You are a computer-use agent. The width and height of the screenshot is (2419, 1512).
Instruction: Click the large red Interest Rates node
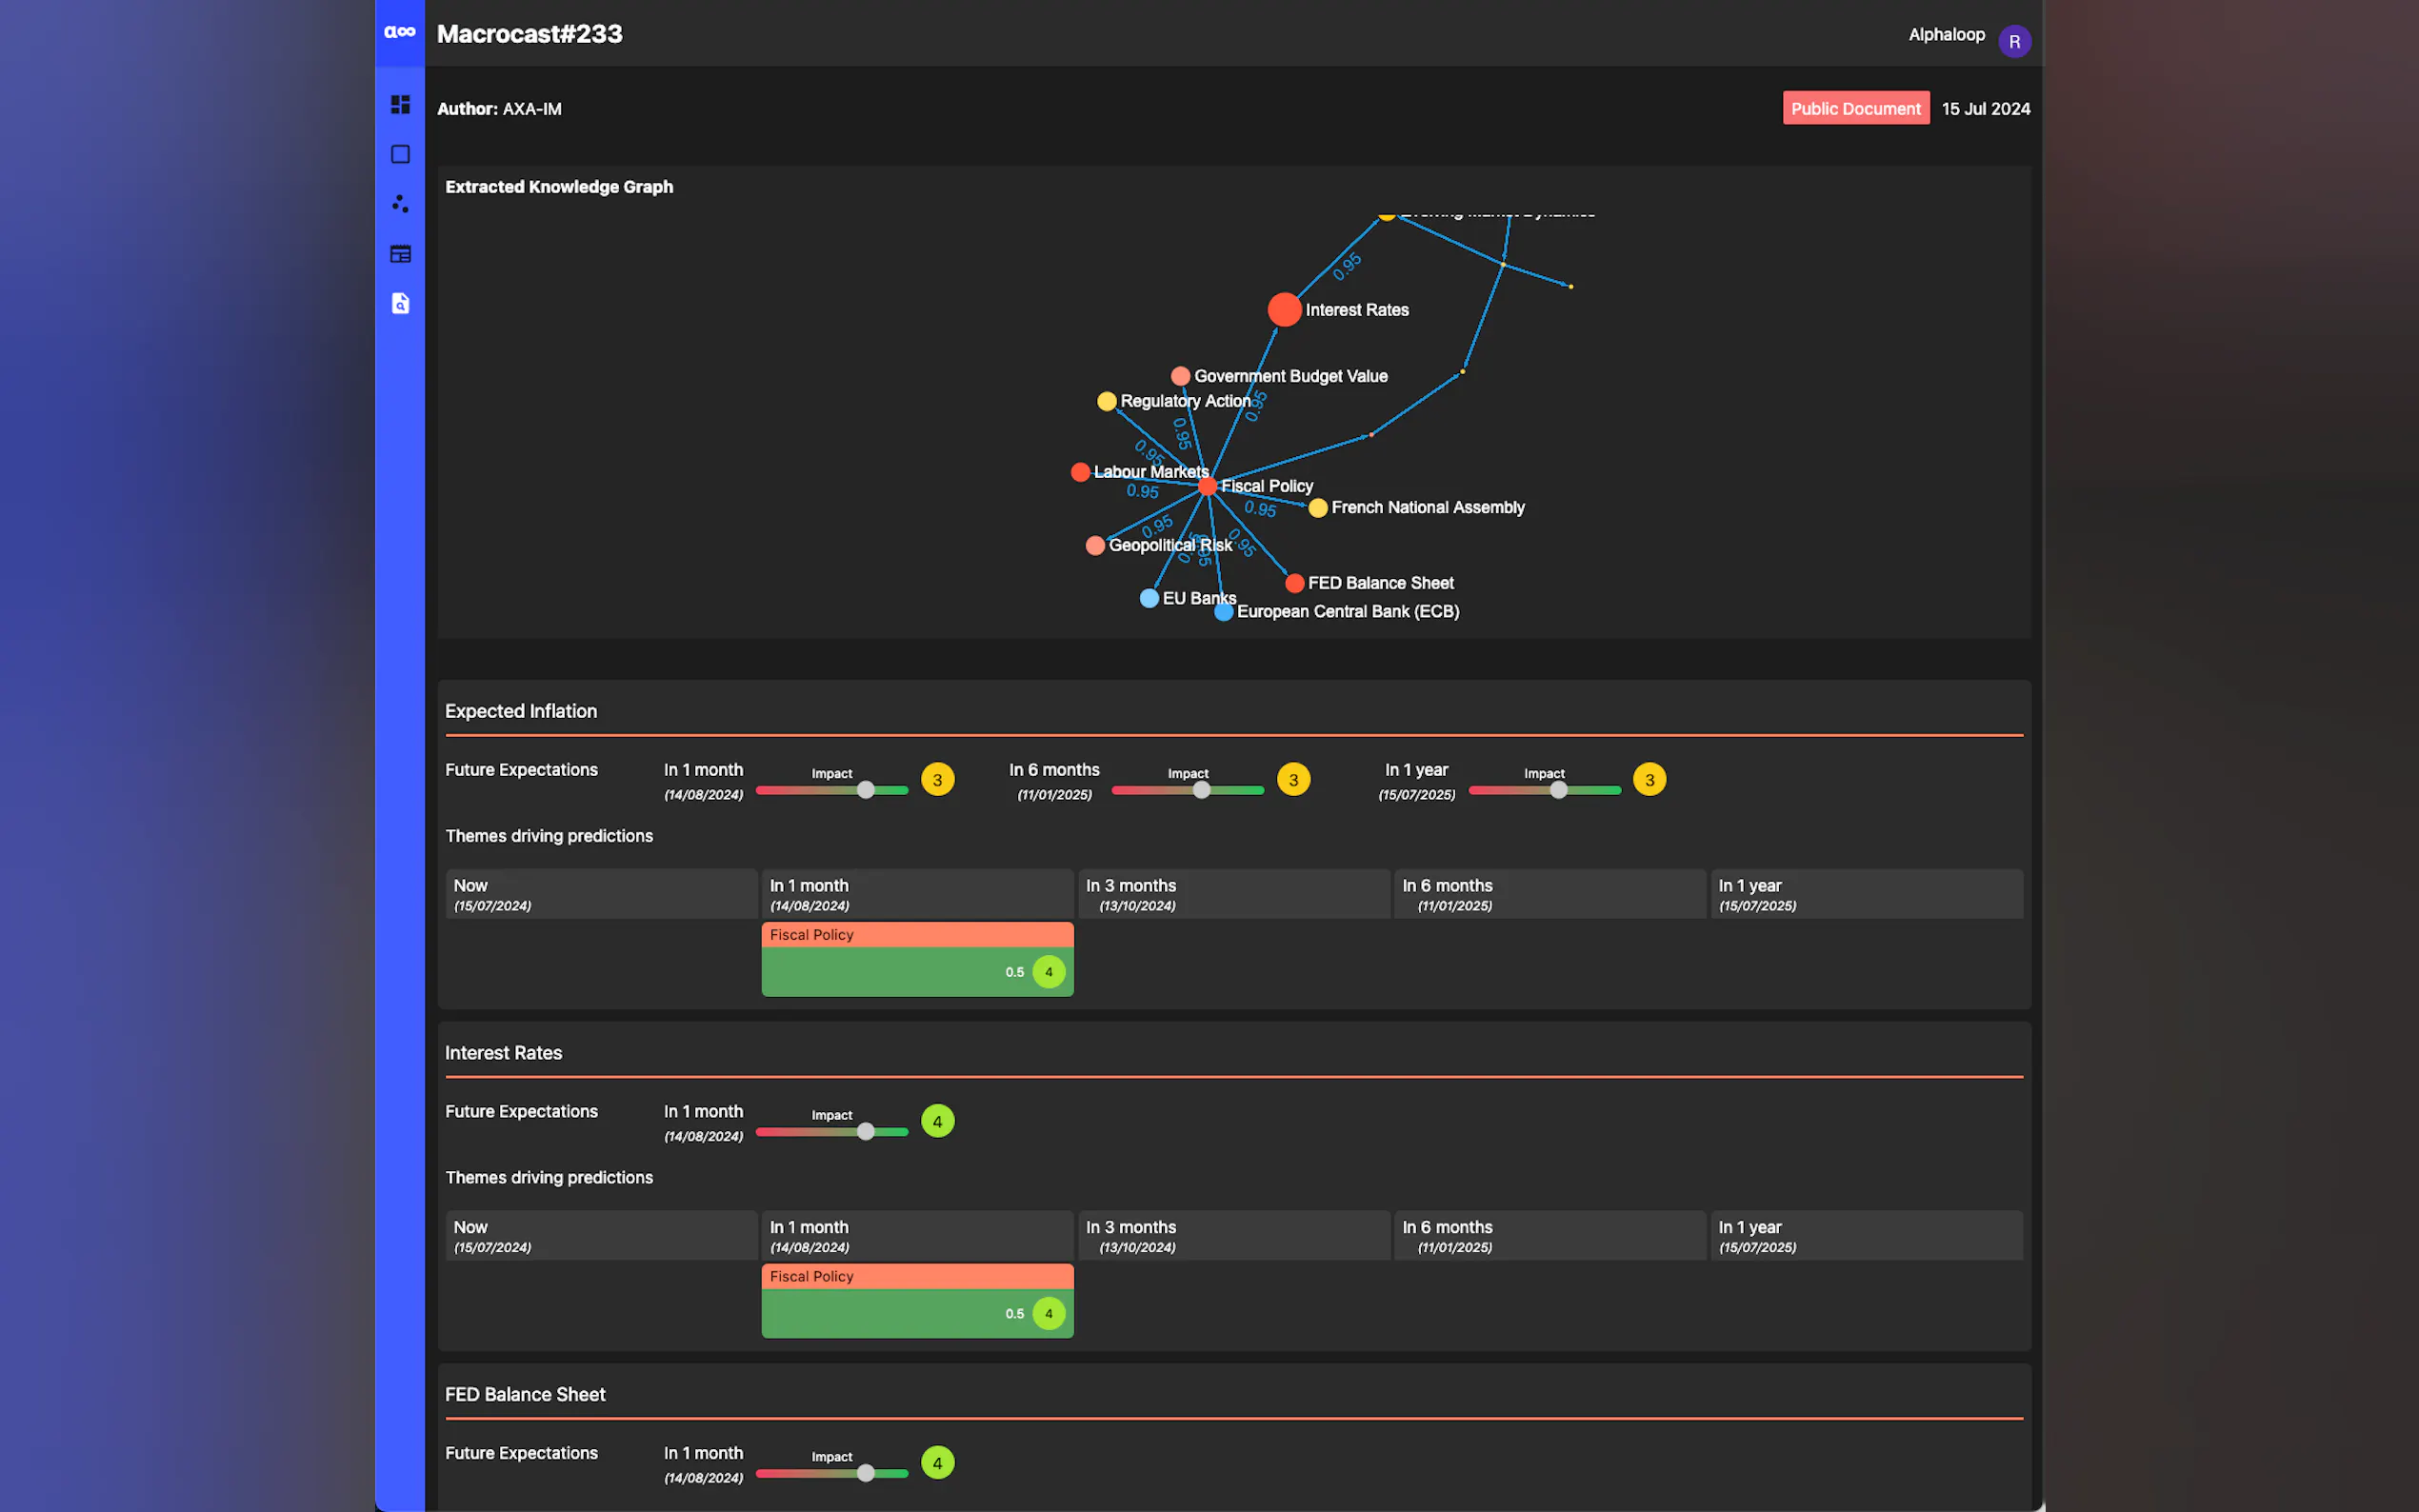(x=1284, y=310)
